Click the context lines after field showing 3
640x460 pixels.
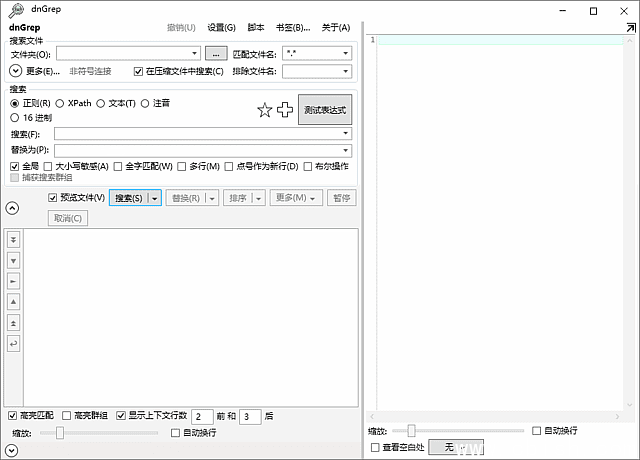250,417
